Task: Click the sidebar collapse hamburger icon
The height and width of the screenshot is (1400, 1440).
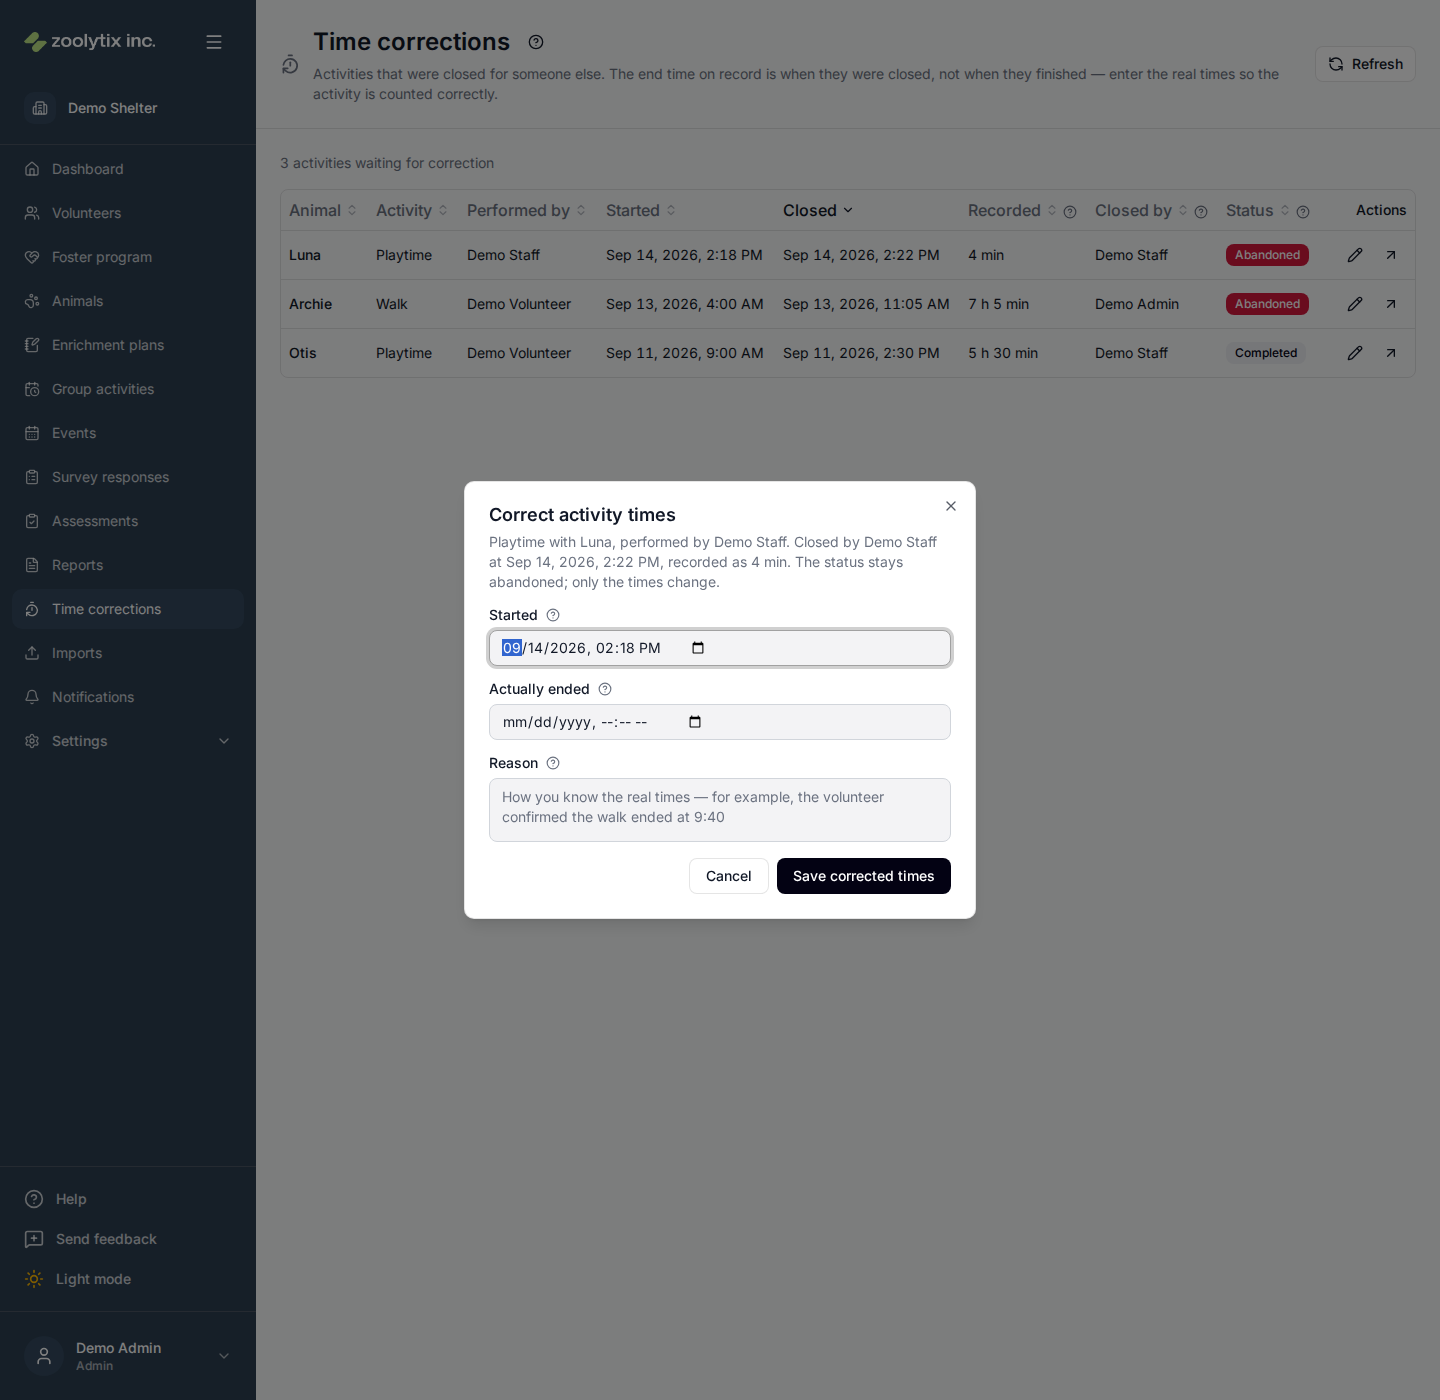Action: point(214,42)
